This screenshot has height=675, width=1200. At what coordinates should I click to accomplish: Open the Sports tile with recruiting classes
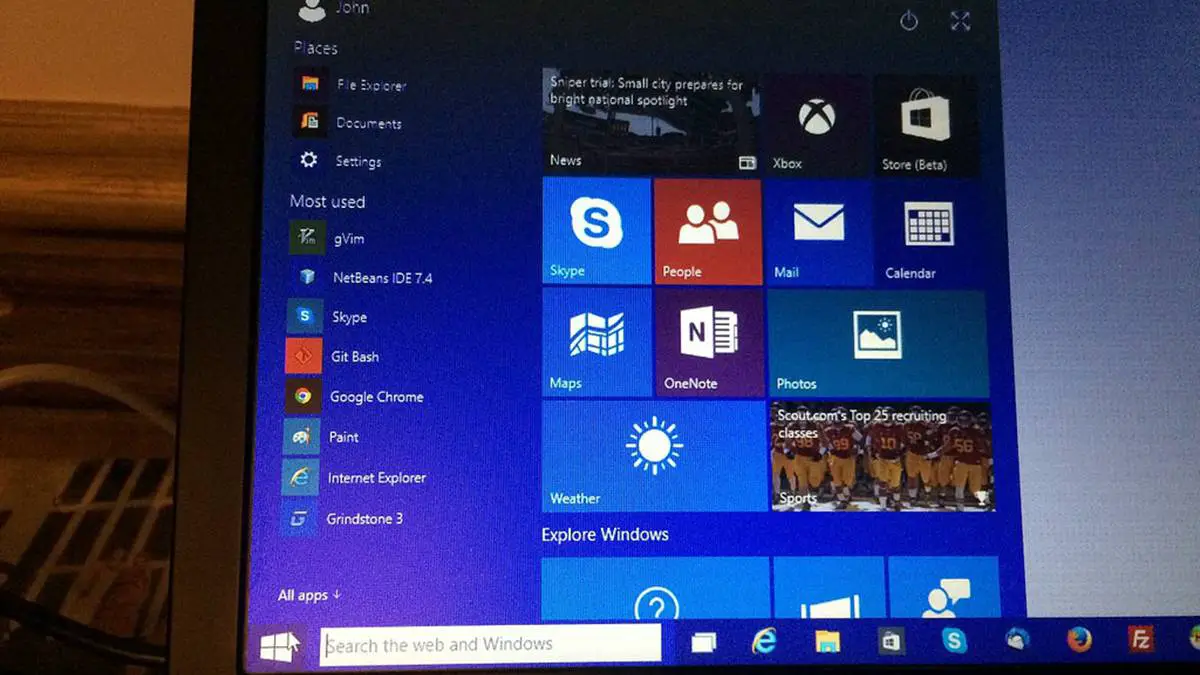click(x=882, y=457)
